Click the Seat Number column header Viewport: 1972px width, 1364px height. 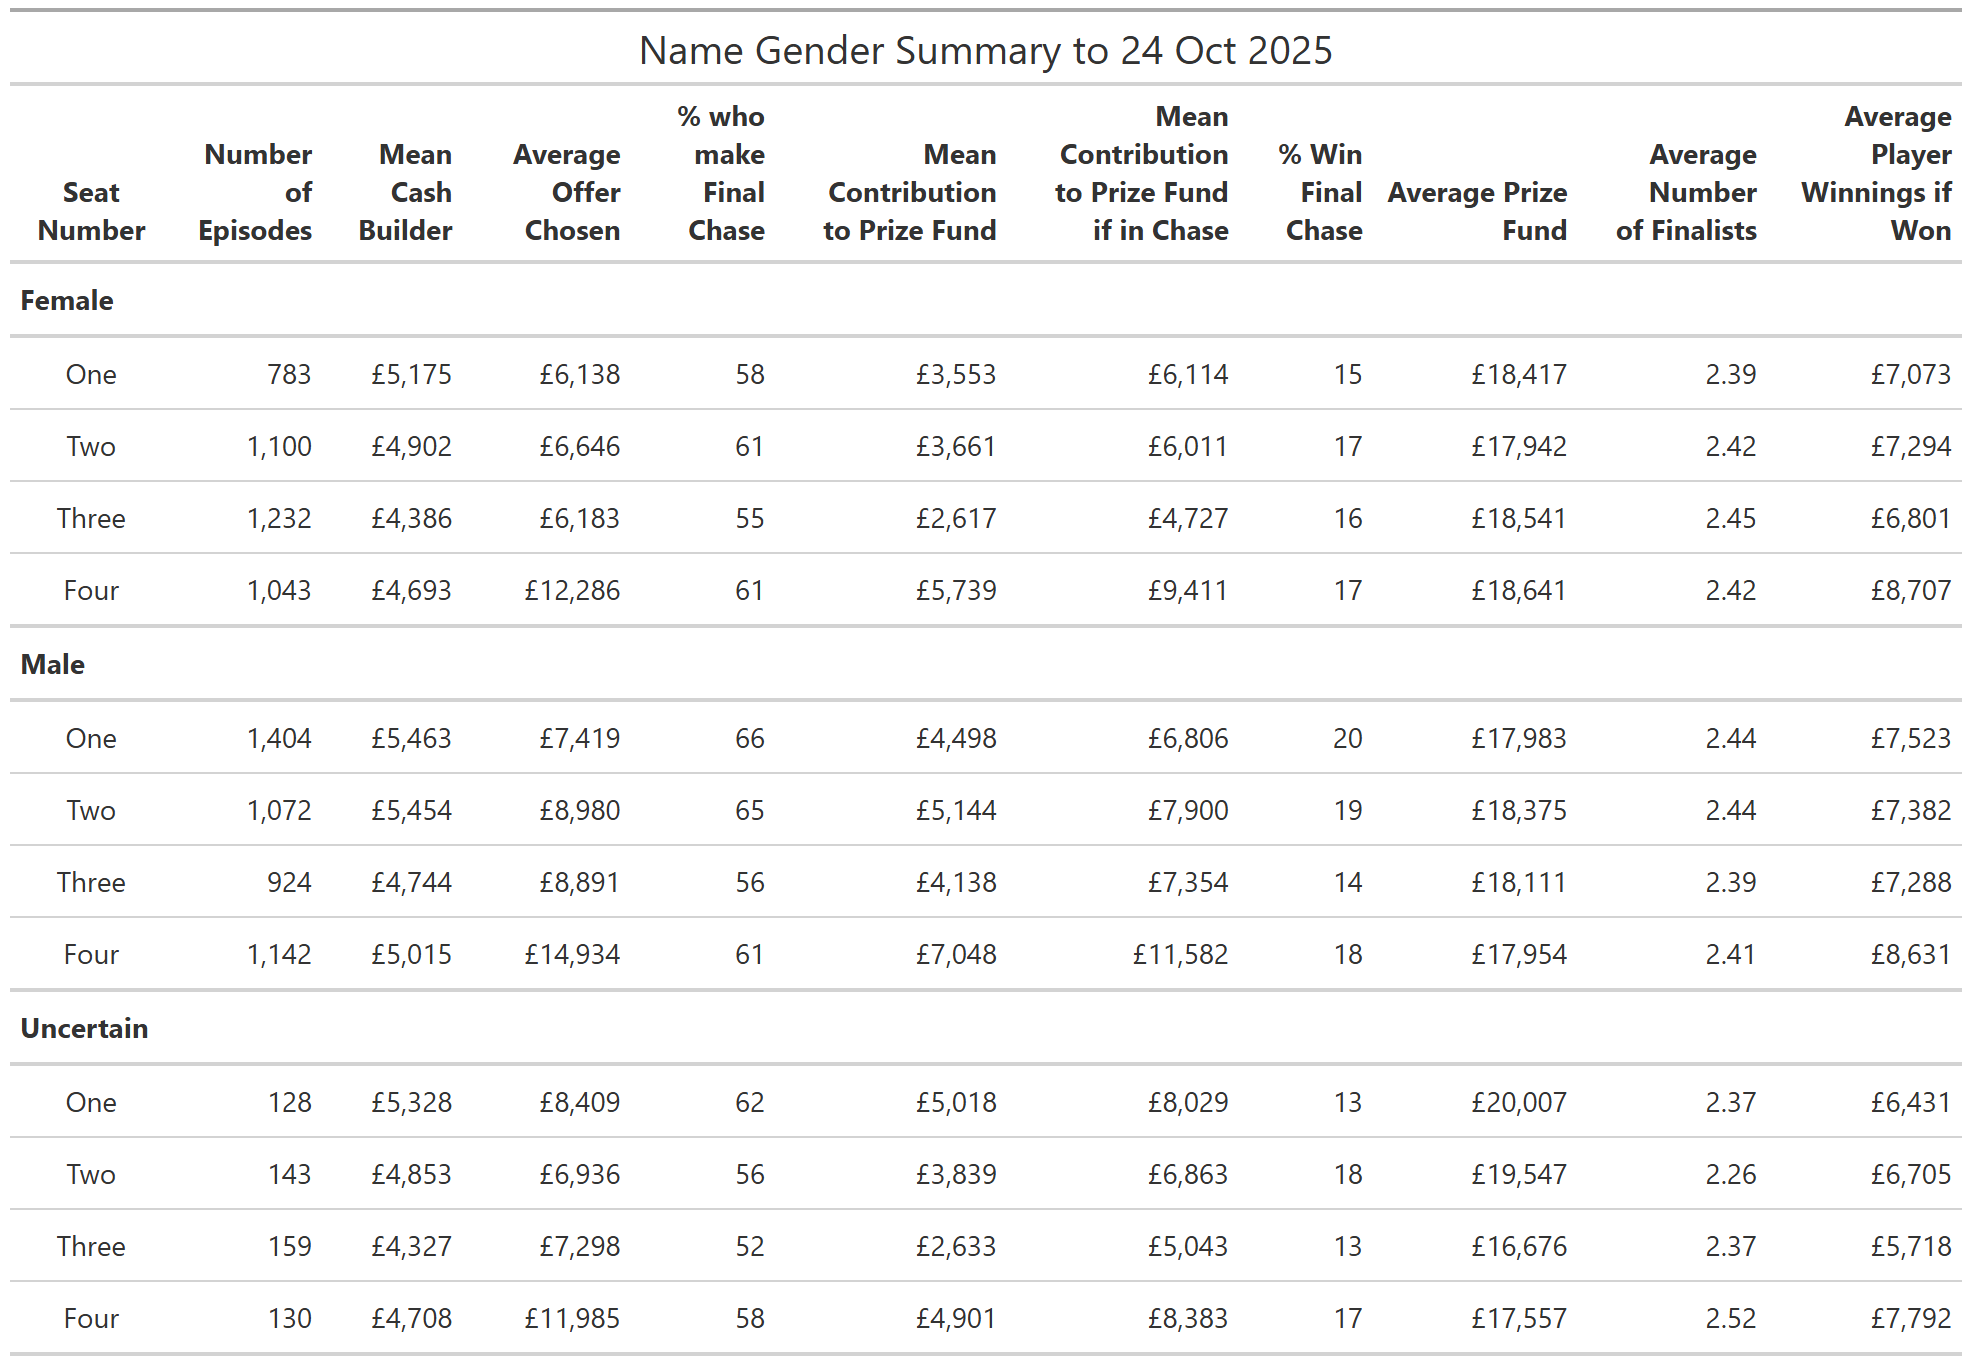coord(91,211)
